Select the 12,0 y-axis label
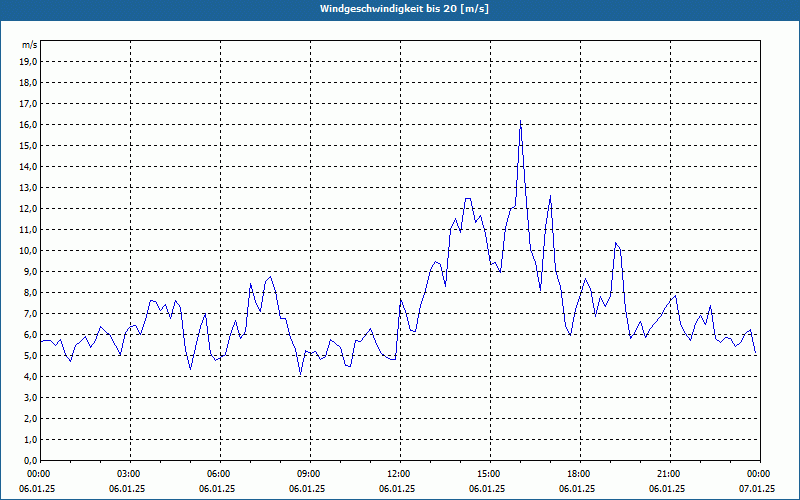This screenshot has height=500, width=800. click(x=28, y=209)
